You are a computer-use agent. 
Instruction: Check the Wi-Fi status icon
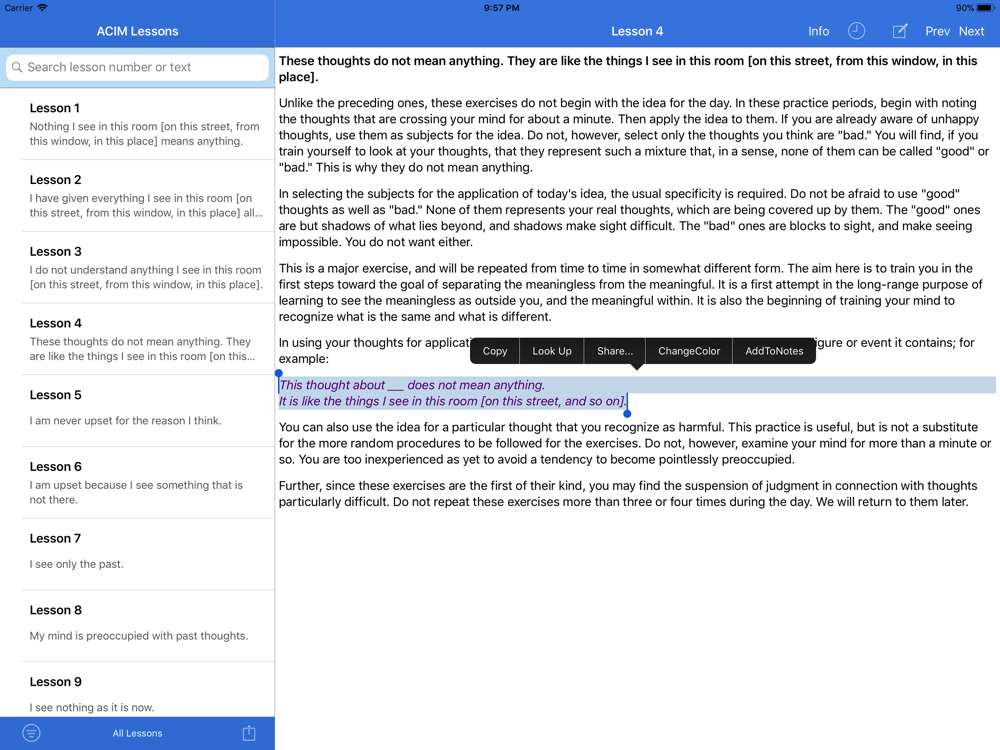tap(42, 8)
